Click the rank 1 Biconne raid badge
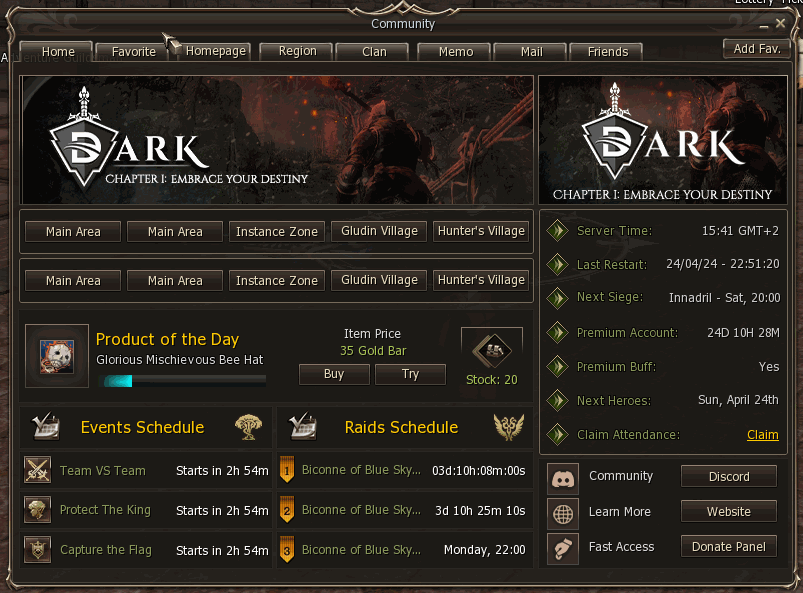The height and width of the screenshot is (593, 803). click(x=287, y=470)
